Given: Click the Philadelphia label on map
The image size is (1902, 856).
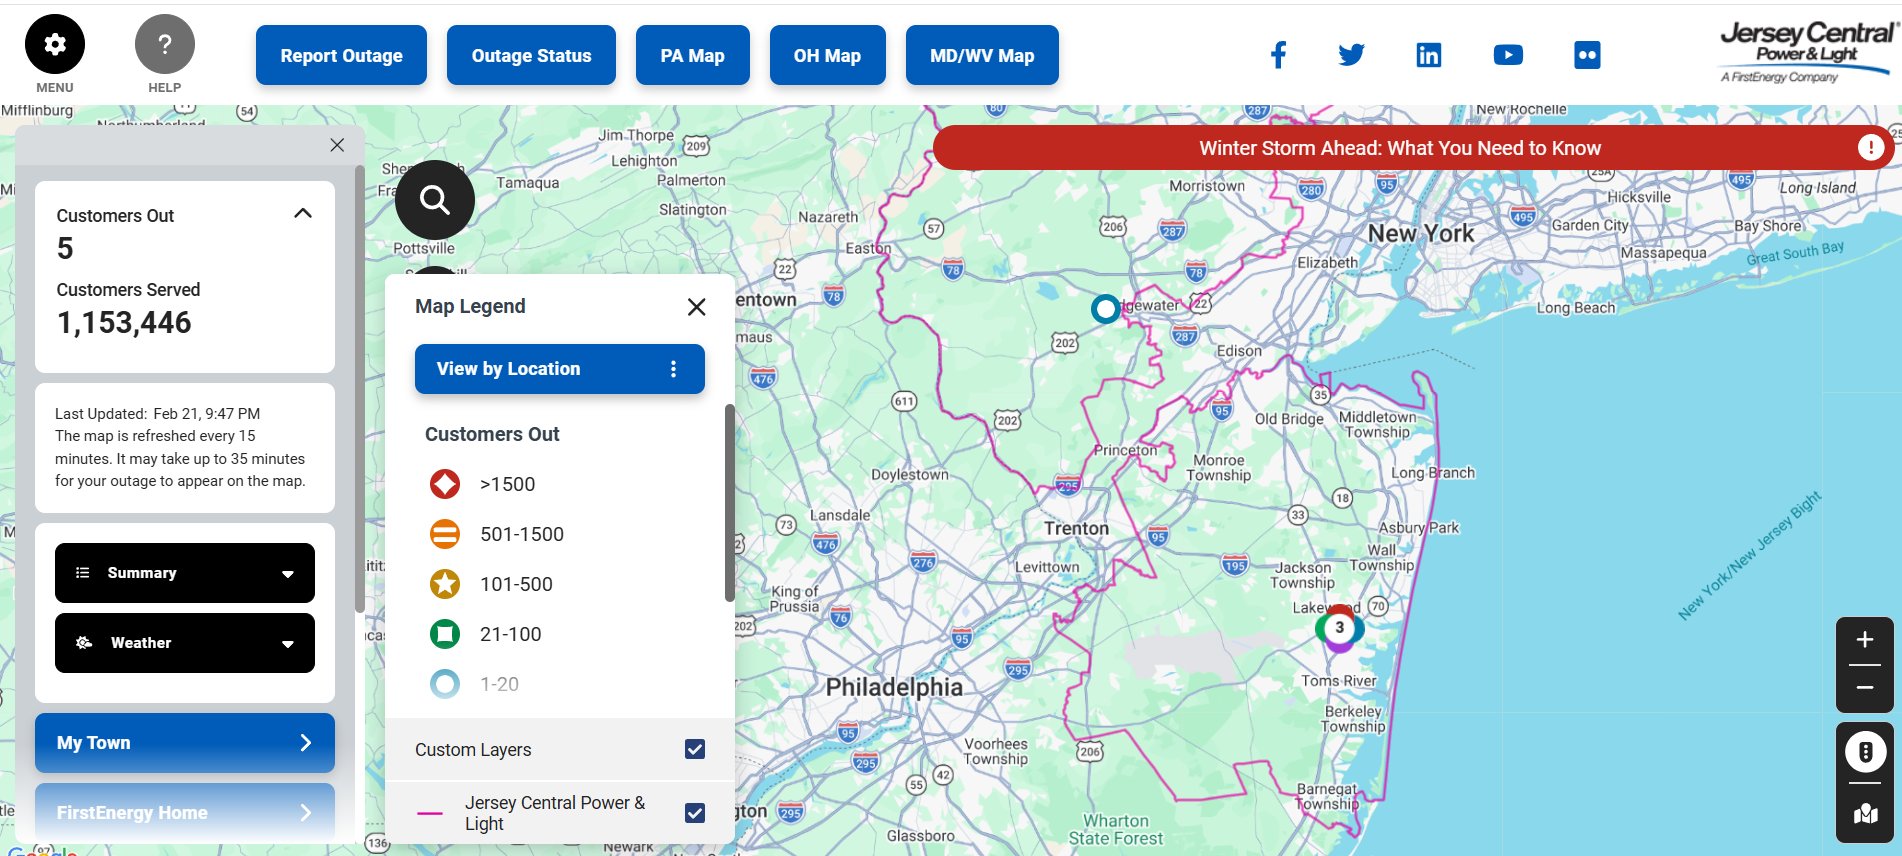Looking at the screenshot, I should [894, 687].
